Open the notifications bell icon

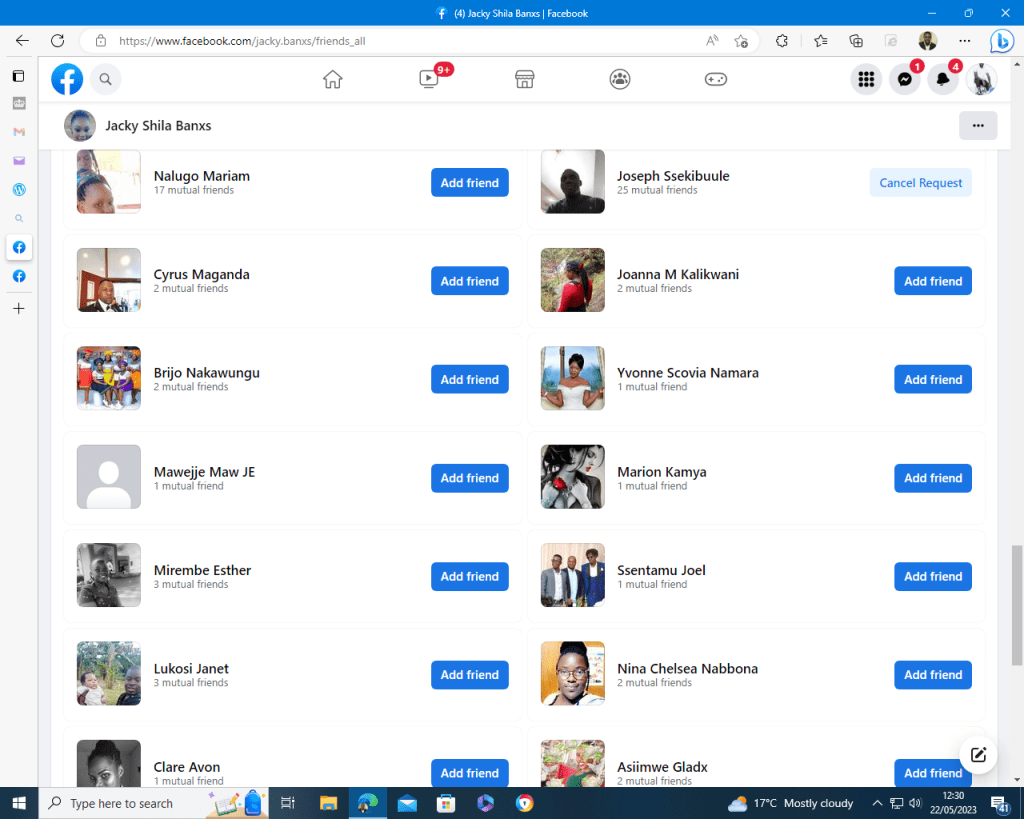[x=942, y=79]
